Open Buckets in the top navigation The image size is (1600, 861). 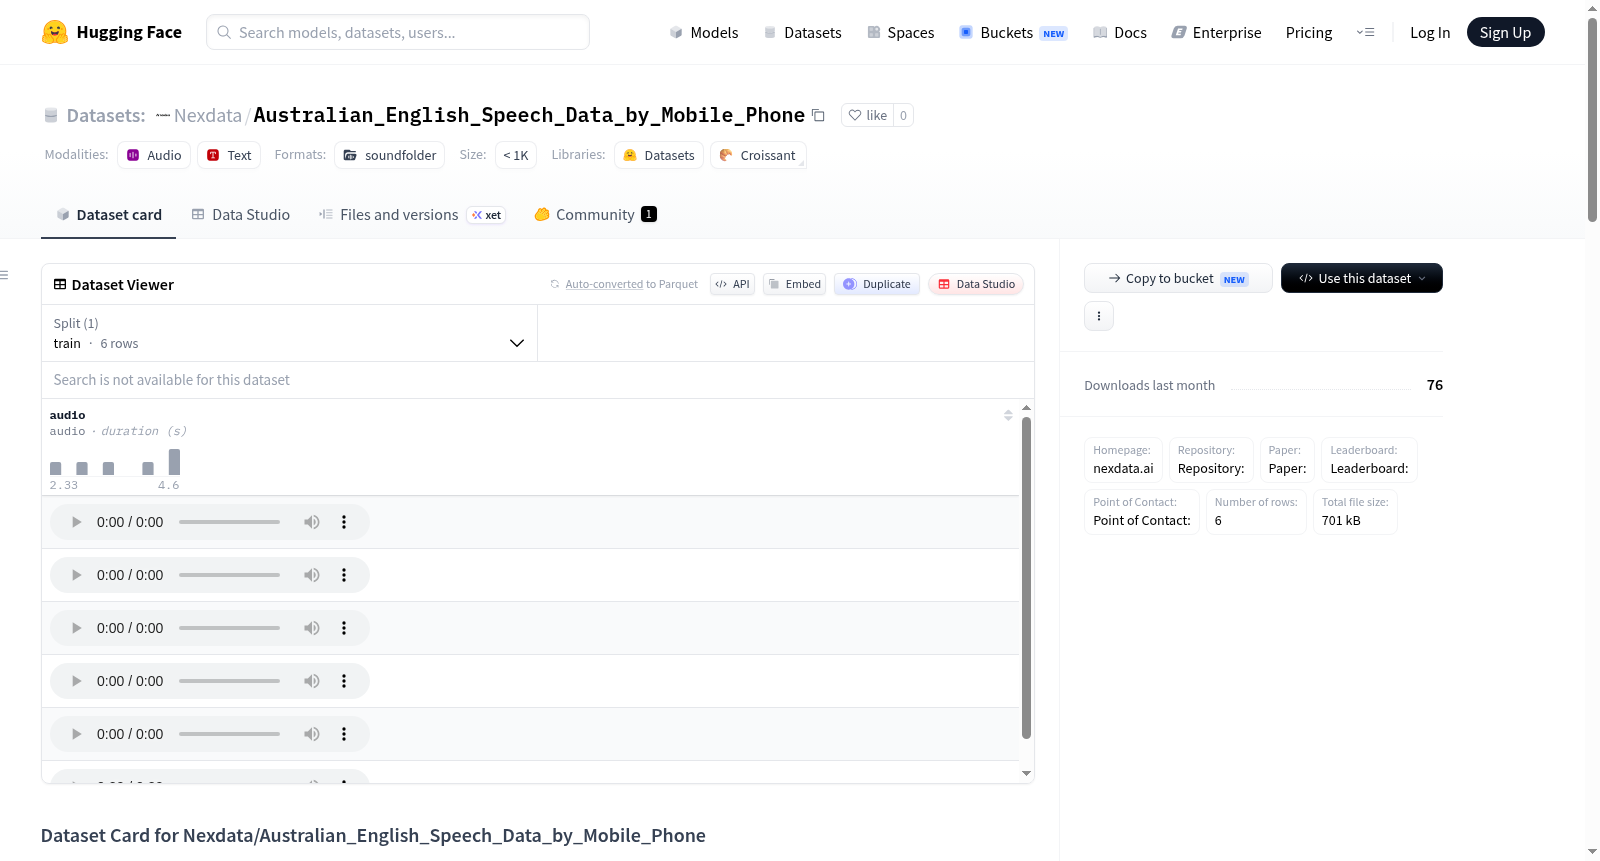(1012, 32)
